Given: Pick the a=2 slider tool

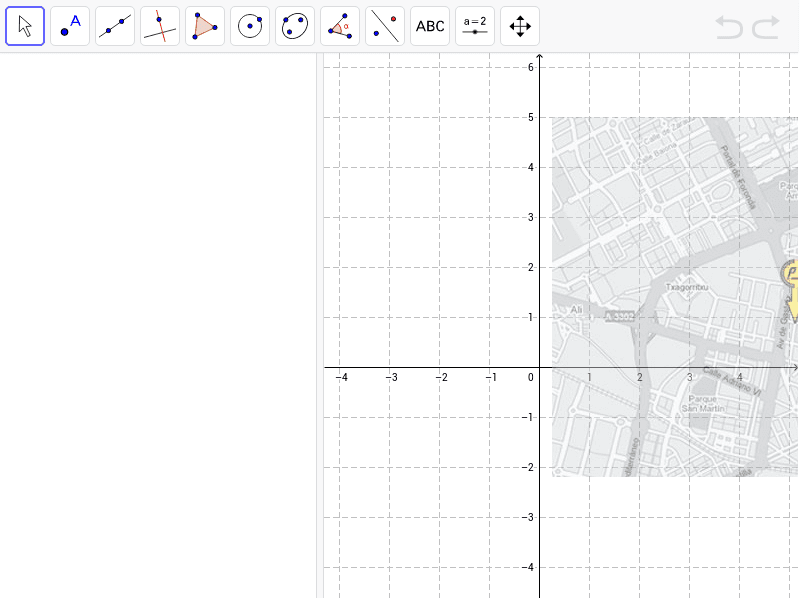Looking at the screenshot, I should pyautogui.click(x=475, y=26).
